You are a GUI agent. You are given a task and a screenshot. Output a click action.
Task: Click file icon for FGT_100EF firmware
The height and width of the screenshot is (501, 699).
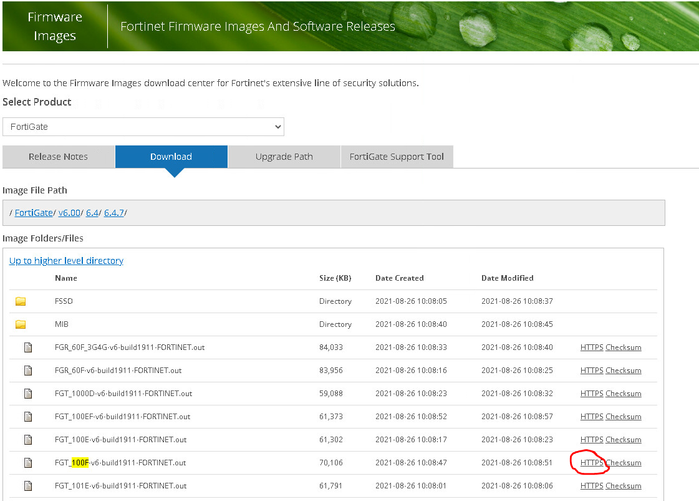(28, 416)
